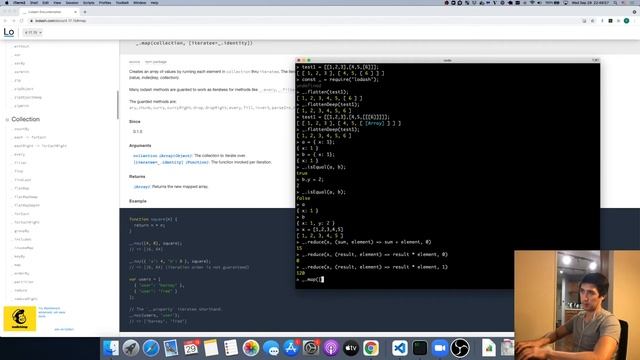Open Reminders app in the dock
This screenshot has width=640, height=360.
coord(231,348)
